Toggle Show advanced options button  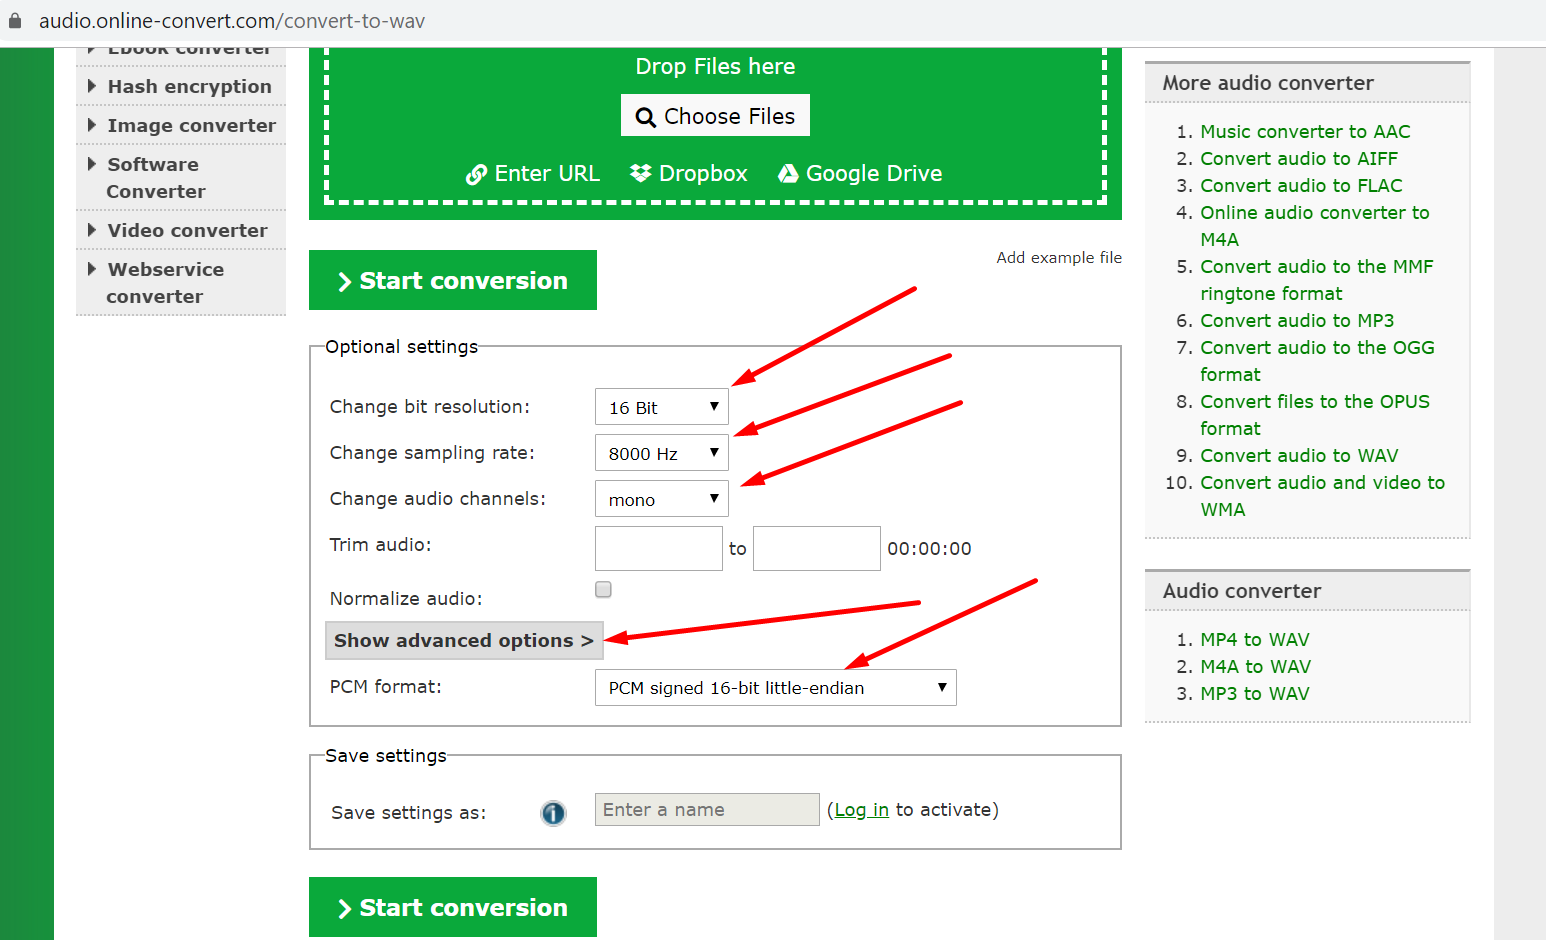pos(464,641)
